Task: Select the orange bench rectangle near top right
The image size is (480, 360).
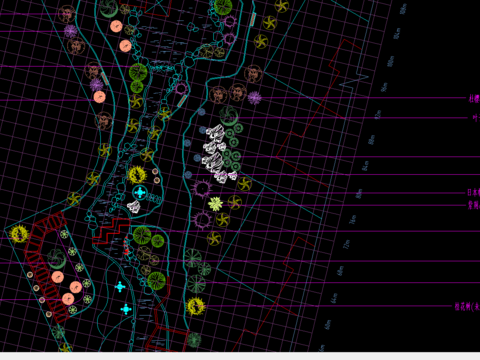Action: 253,19
